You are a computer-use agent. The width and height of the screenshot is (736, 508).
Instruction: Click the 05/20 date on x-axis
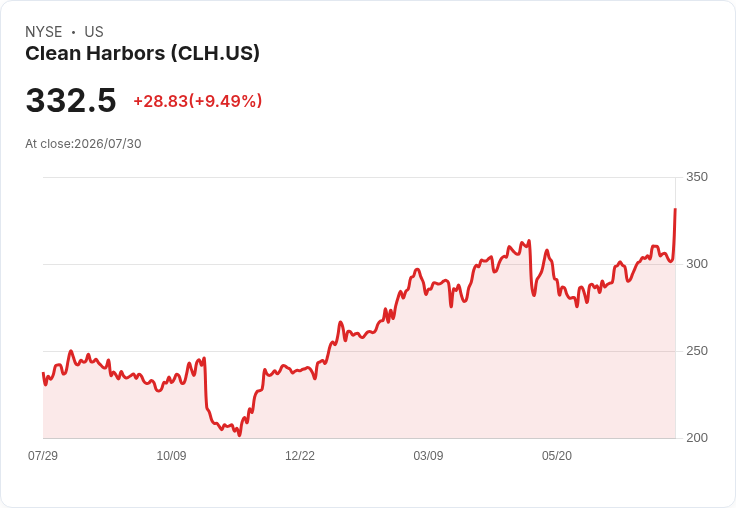click(557, 455)
